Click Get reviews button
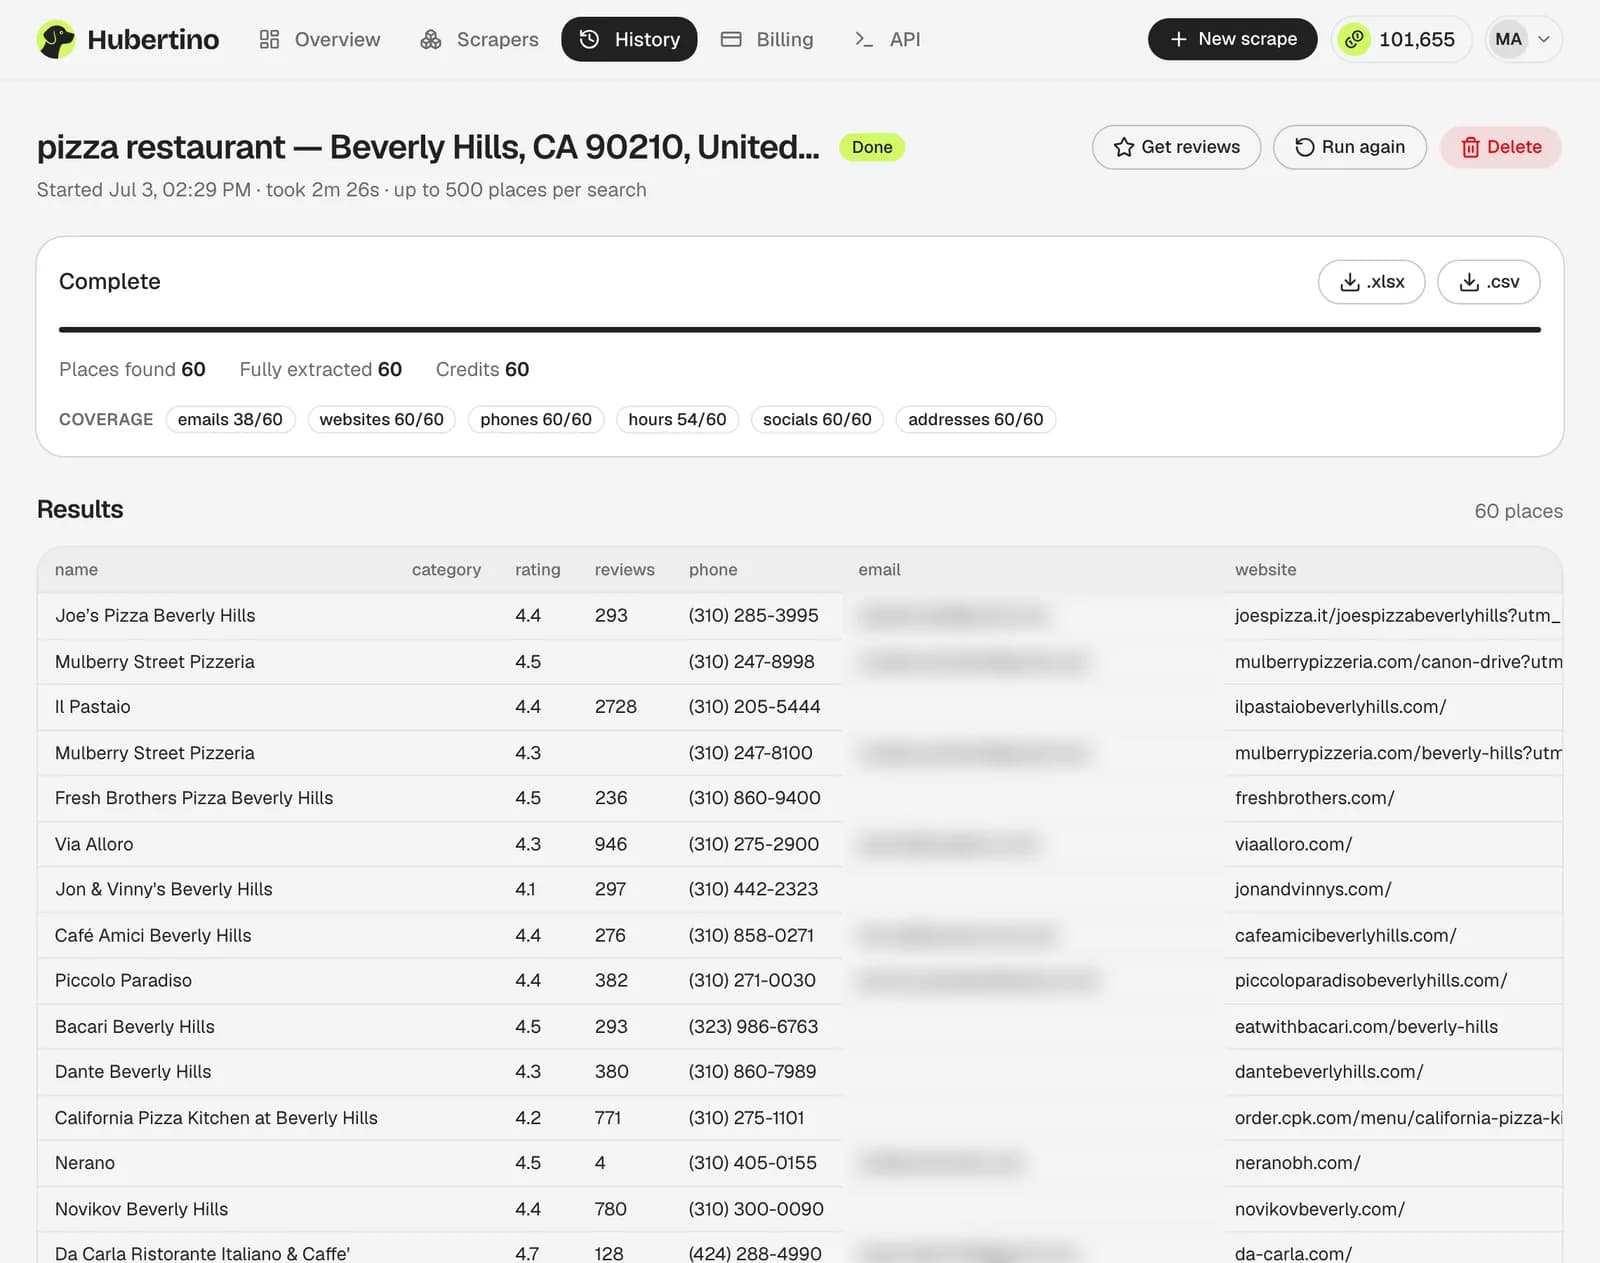 pyautogui.click(x=1176, y=147)
